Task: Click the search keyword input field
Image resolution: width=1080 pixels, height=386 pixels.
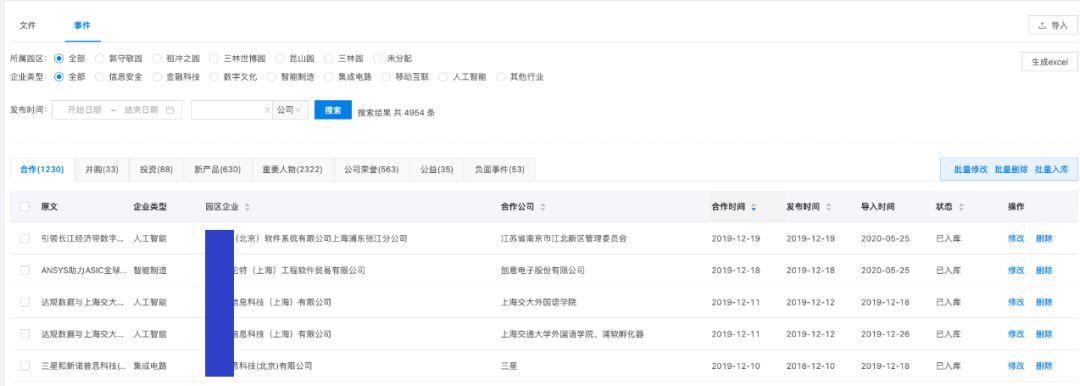Action: [x=227, y=110]
